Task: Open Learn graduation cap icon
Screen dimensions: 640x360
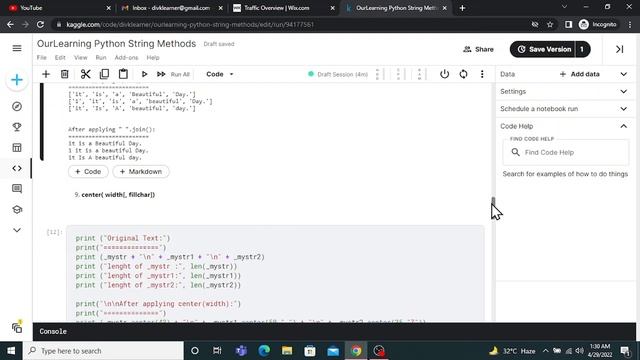Action: (17, 209)
